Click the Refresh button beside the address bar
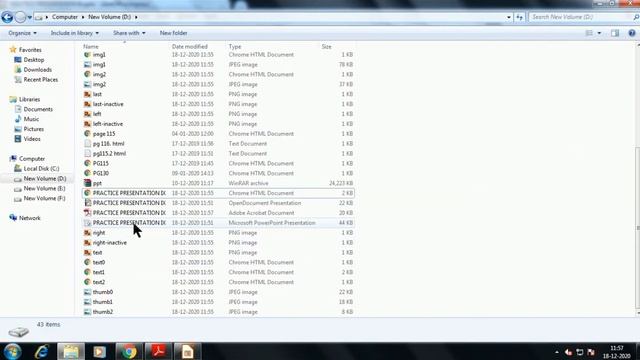640x360 pixels. [x=519, y=17]
